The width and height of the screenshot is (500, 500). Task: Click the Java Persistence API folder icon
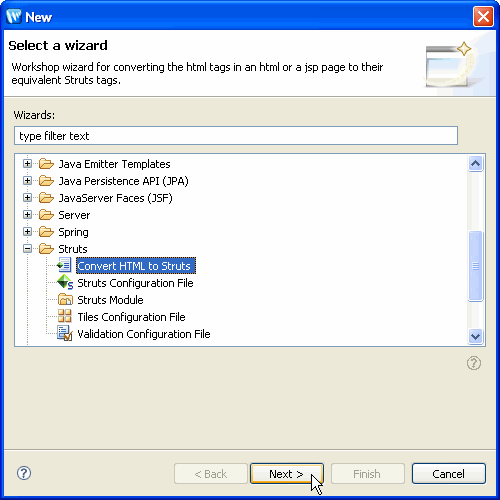46,181
